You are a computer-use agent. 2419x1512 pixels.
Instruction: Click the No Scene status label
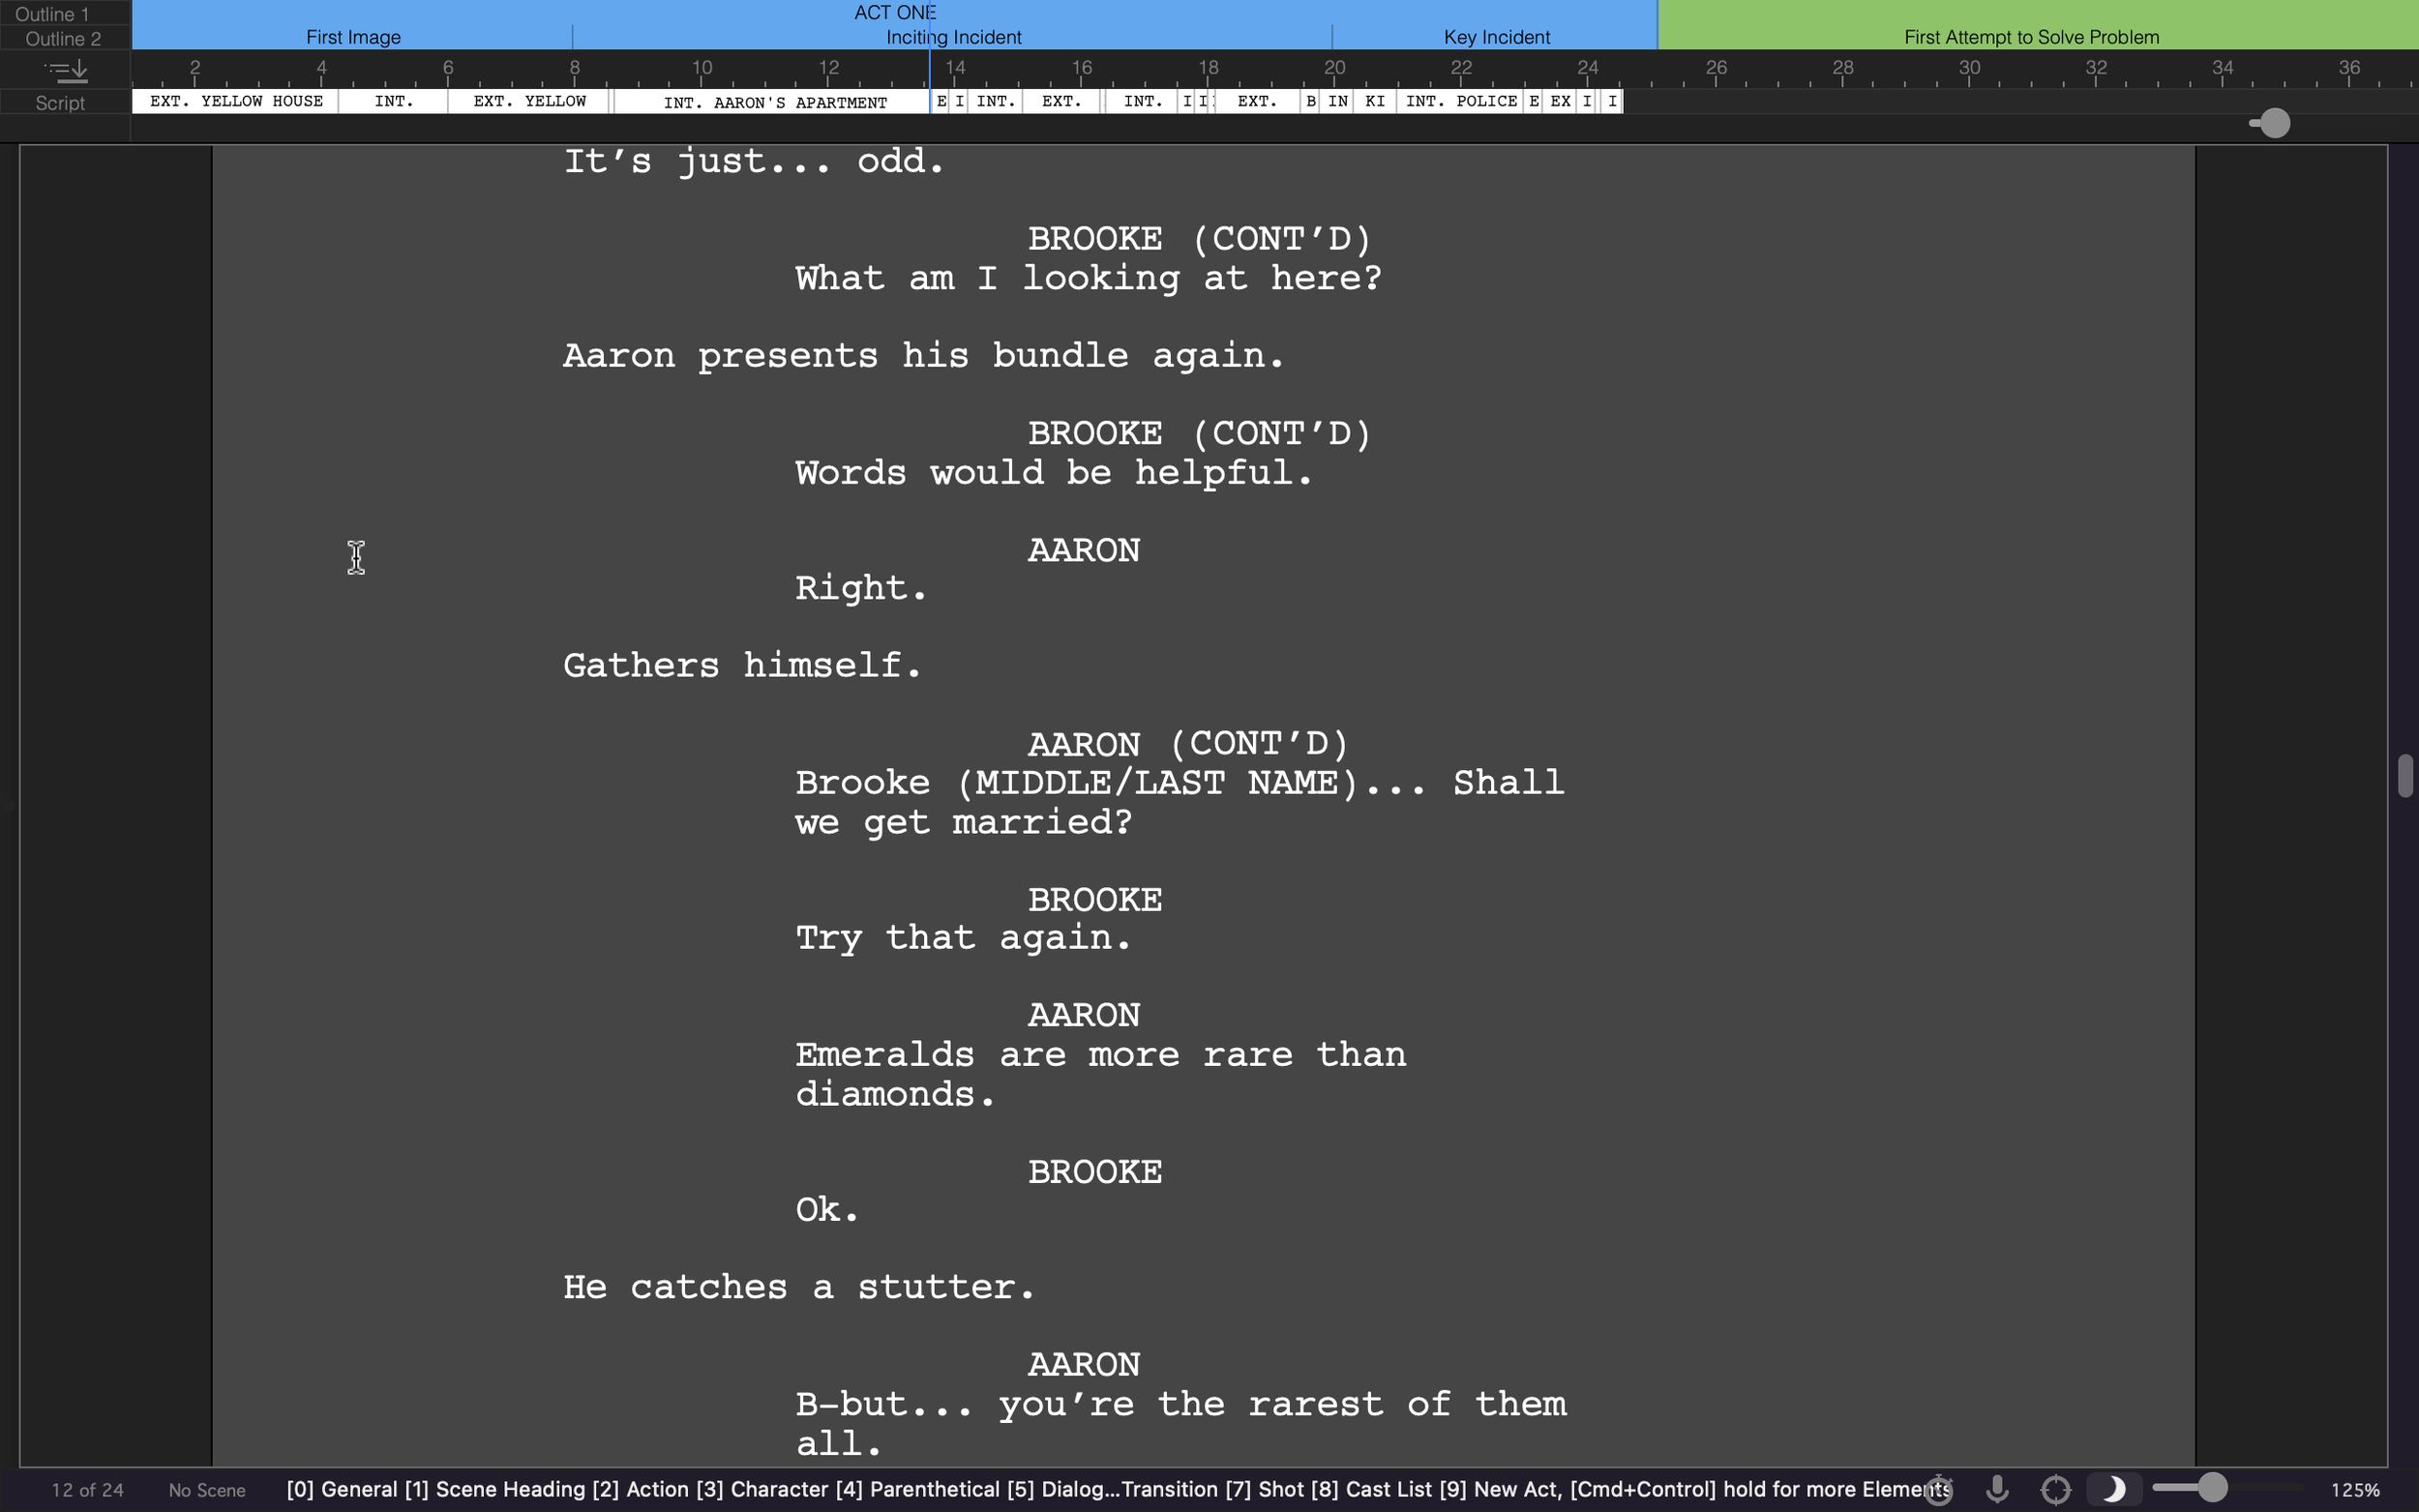[x=207, y=1489]
